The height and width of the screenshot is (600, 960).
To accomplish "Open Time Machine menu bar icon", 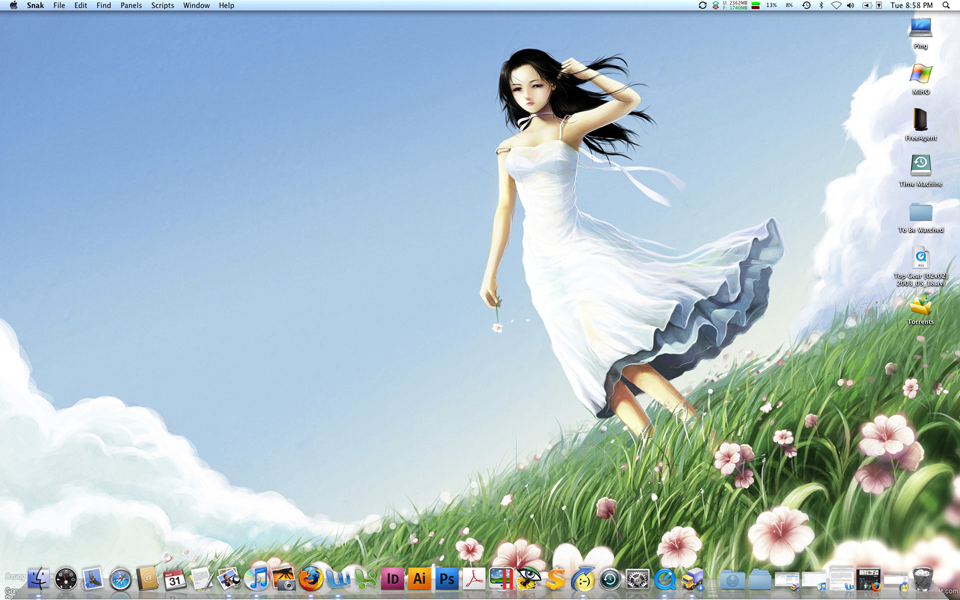I will pyautogui.click(x=806, y=6).
